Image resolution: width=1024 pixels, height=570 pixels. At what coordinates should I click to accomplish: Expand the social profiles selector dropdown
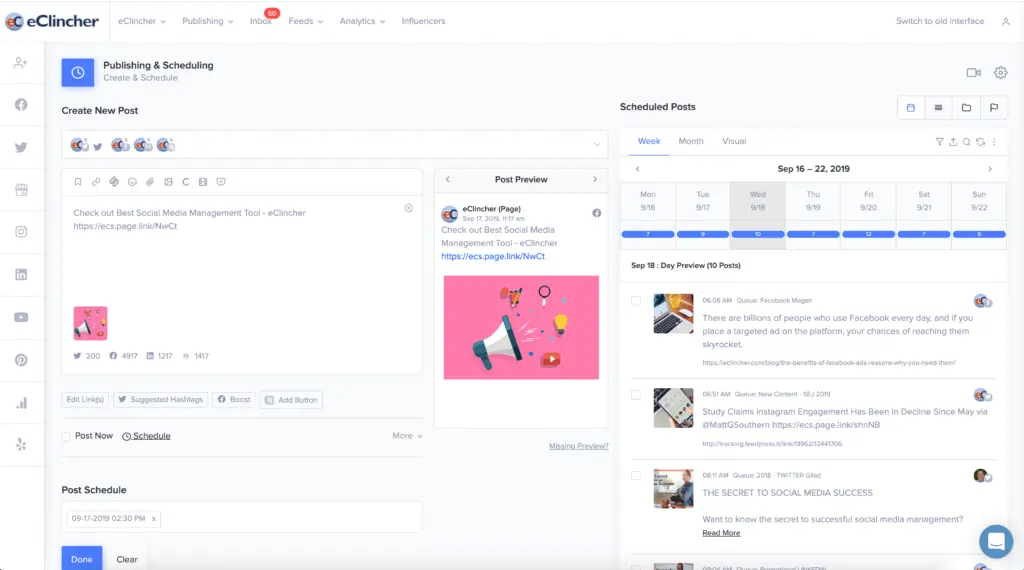(x=596, y=145)
